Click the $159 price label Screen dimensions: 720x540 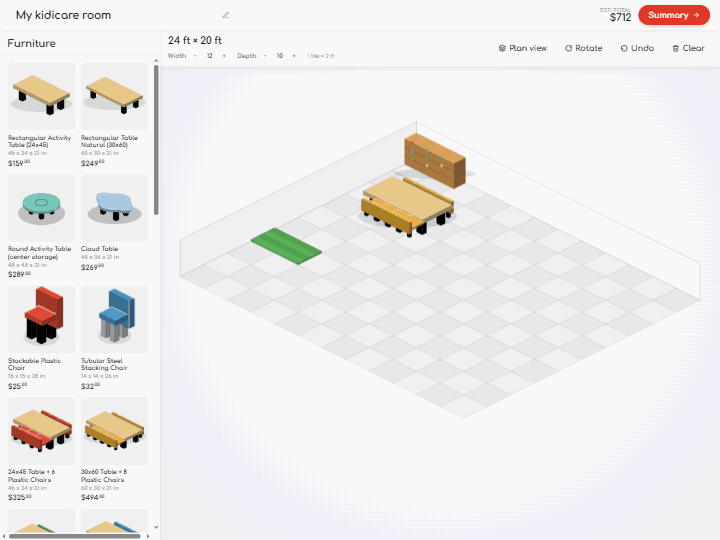pyautogui.click(x=19, y=163)
